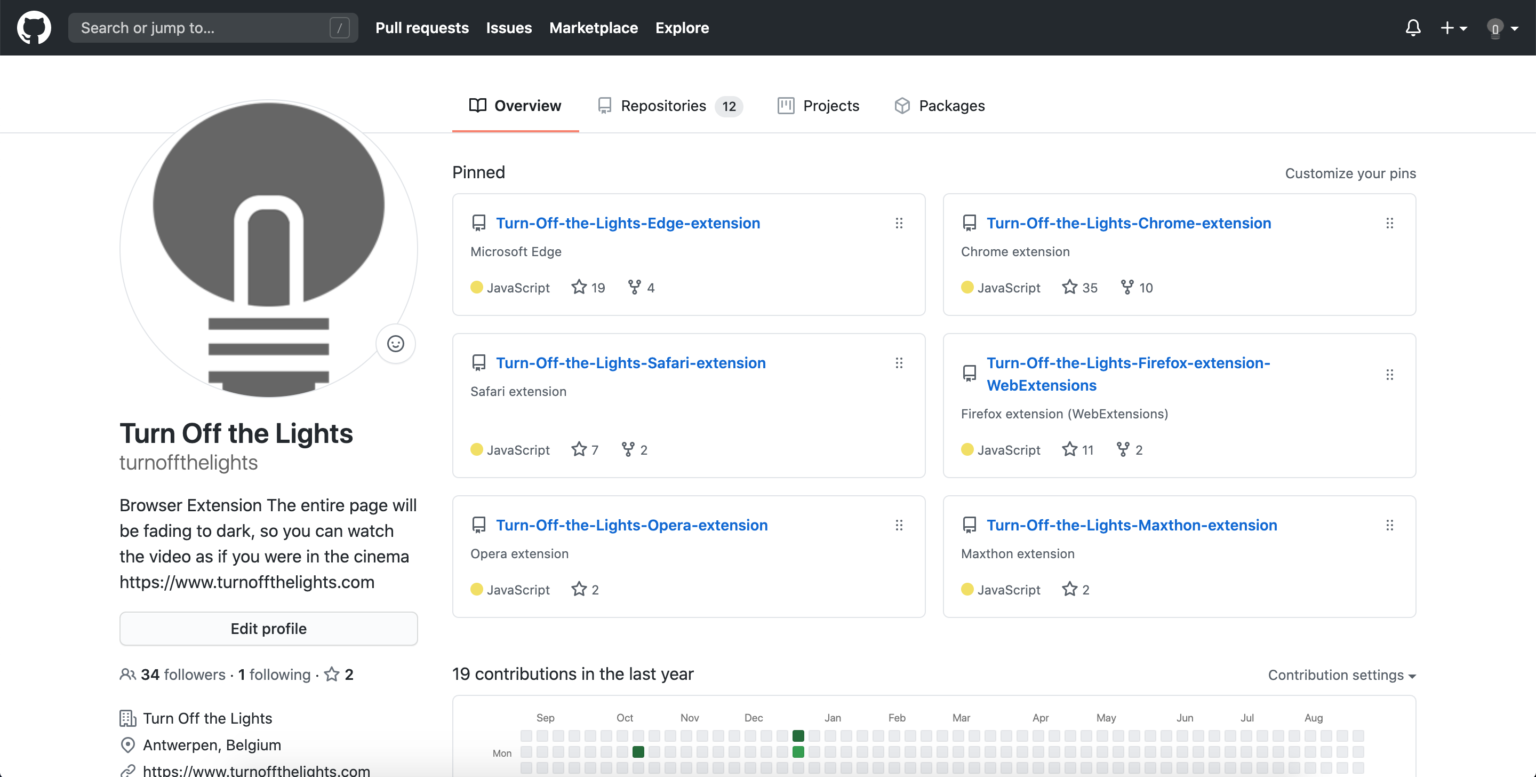Screen dimensions: 1536x777
Task: Click the Microsoft Edge description text
Action: tap(516, 252)
